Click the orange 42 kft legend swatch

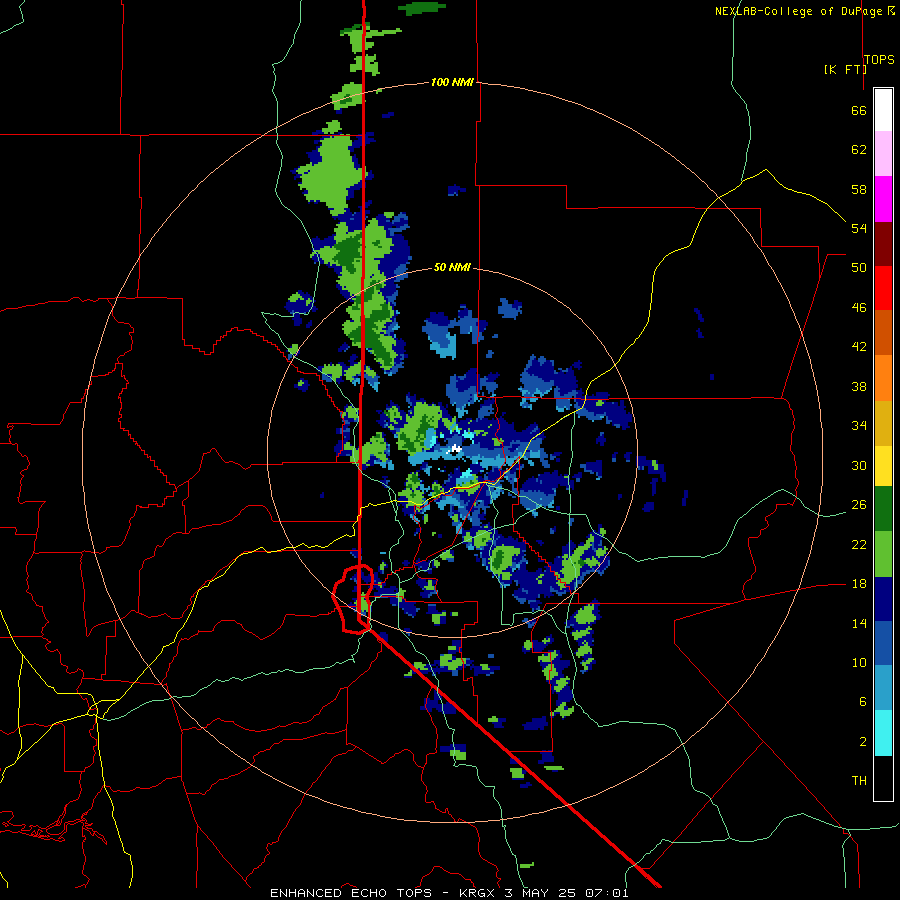883,377
